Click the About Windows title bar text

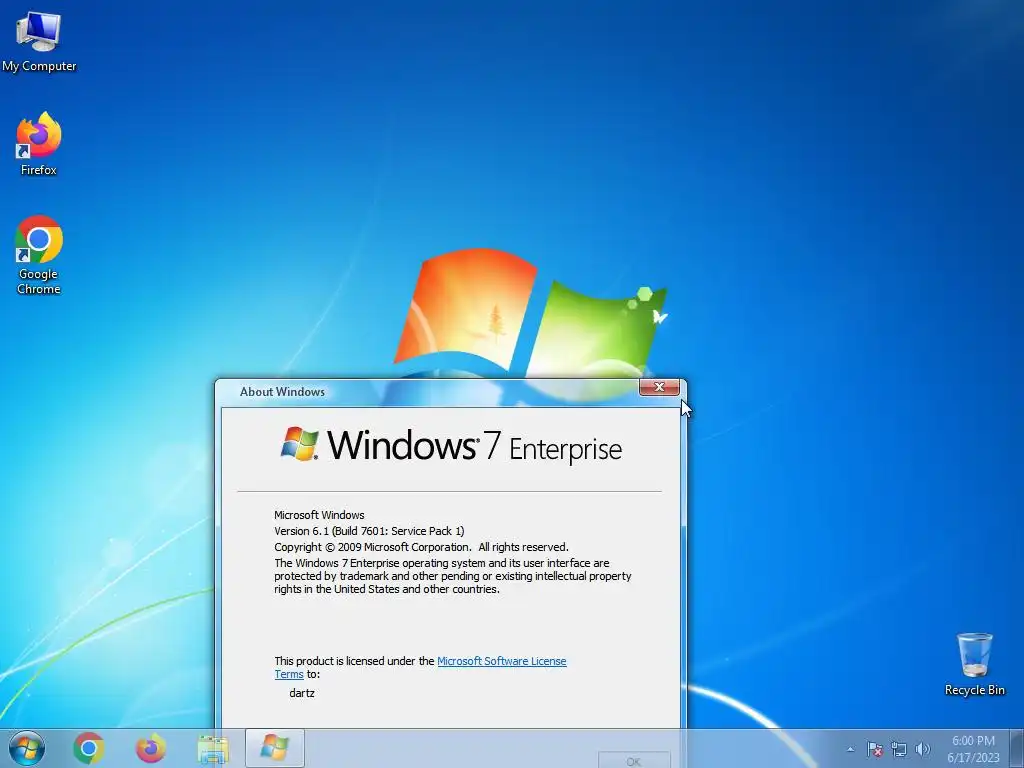(x=282, y=392)
